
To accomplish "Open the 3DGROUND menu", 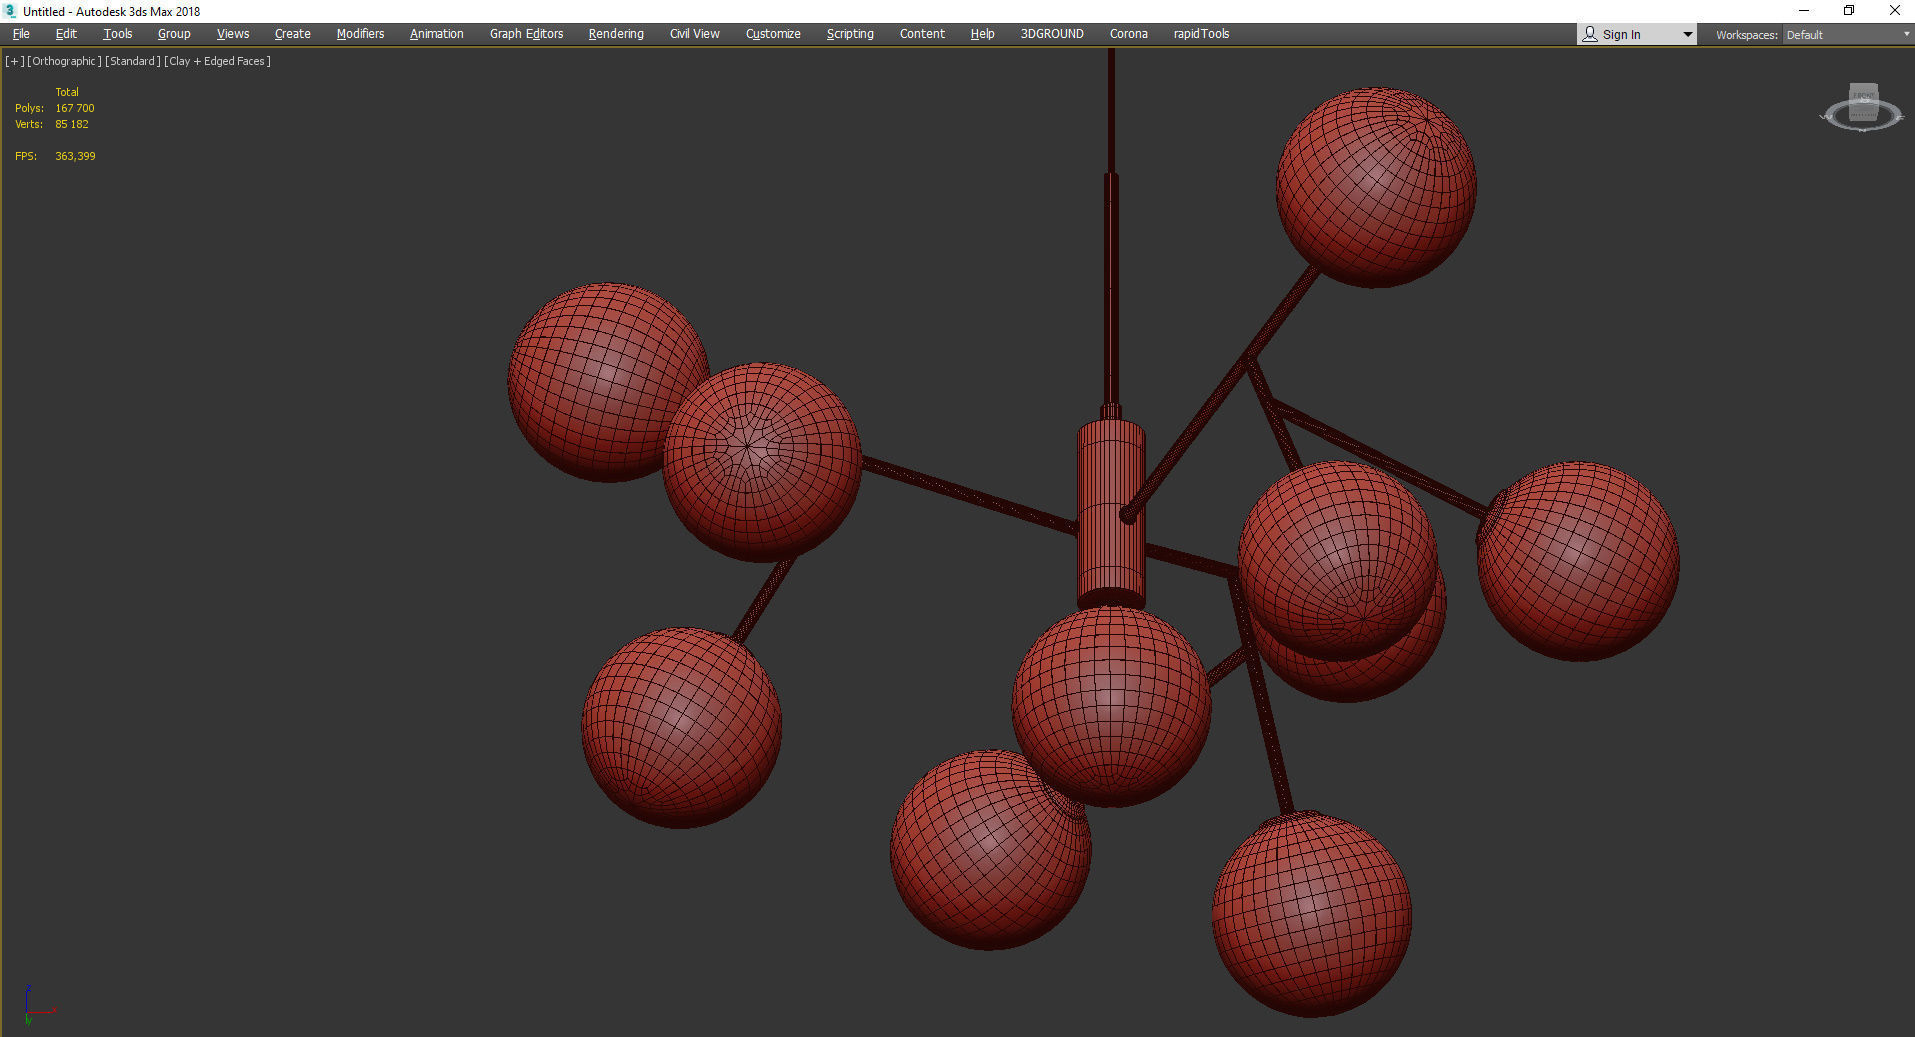I will (1052, 34).
